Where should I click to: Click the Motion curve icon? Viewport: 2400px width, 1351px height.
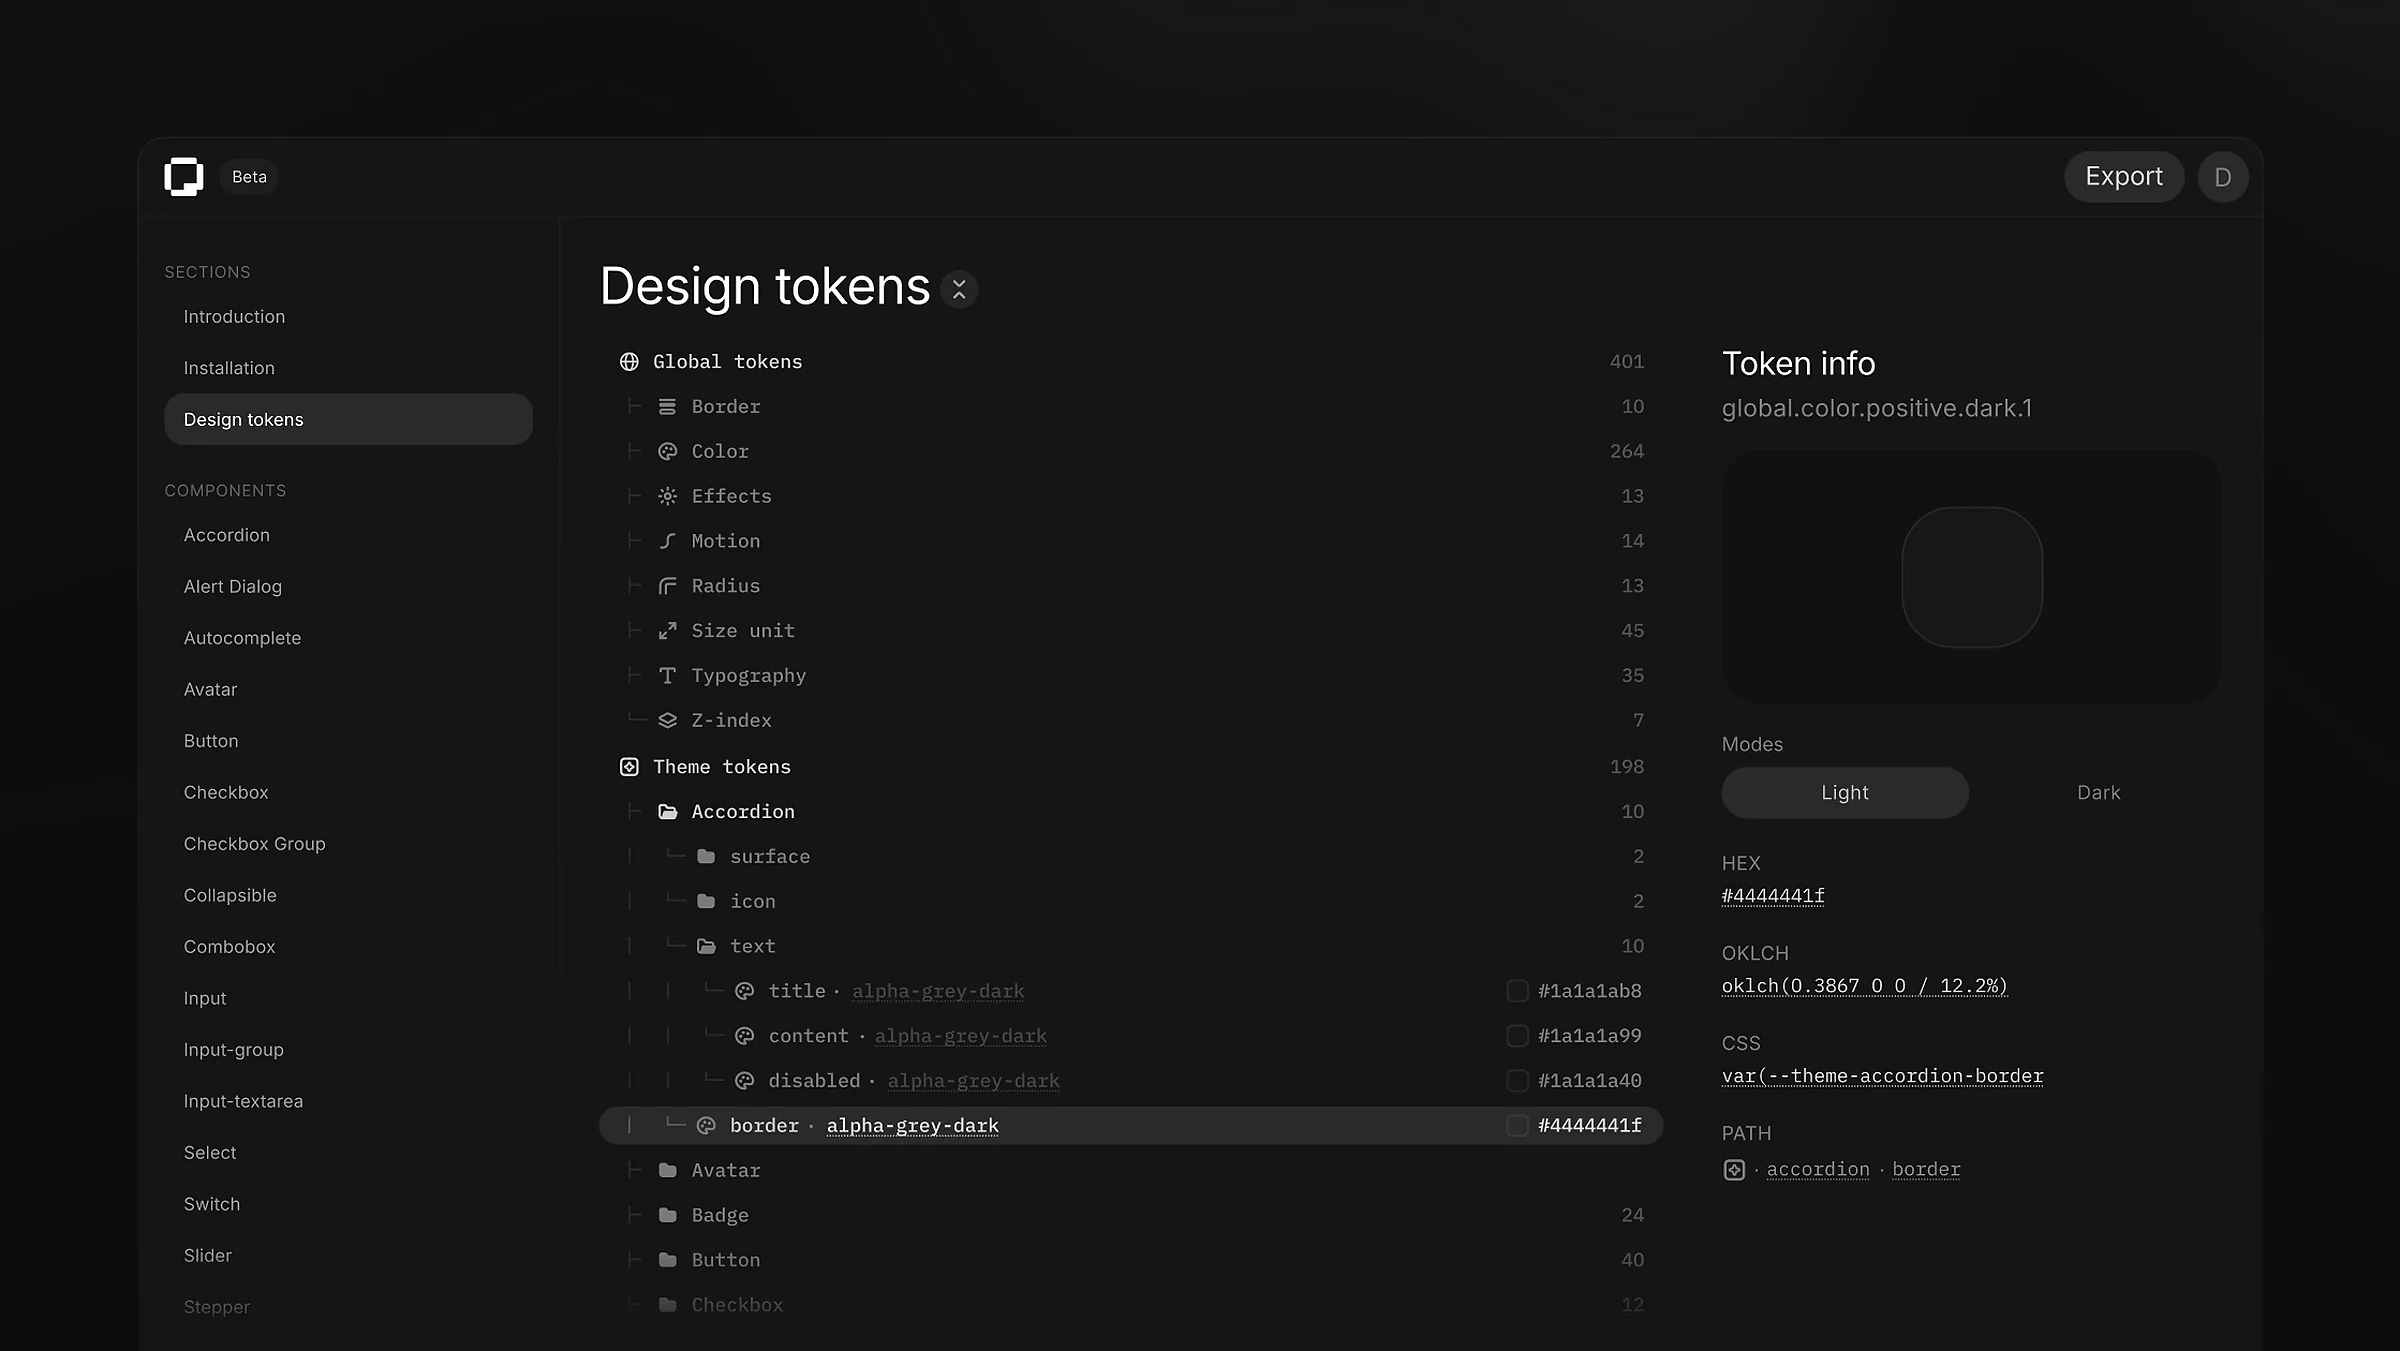pos(667,541)
